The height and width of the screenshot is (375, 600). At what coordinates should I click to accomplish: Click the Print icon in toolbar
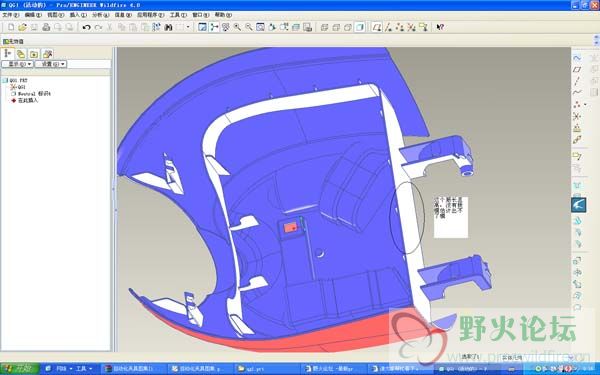(x=46, y=27)
